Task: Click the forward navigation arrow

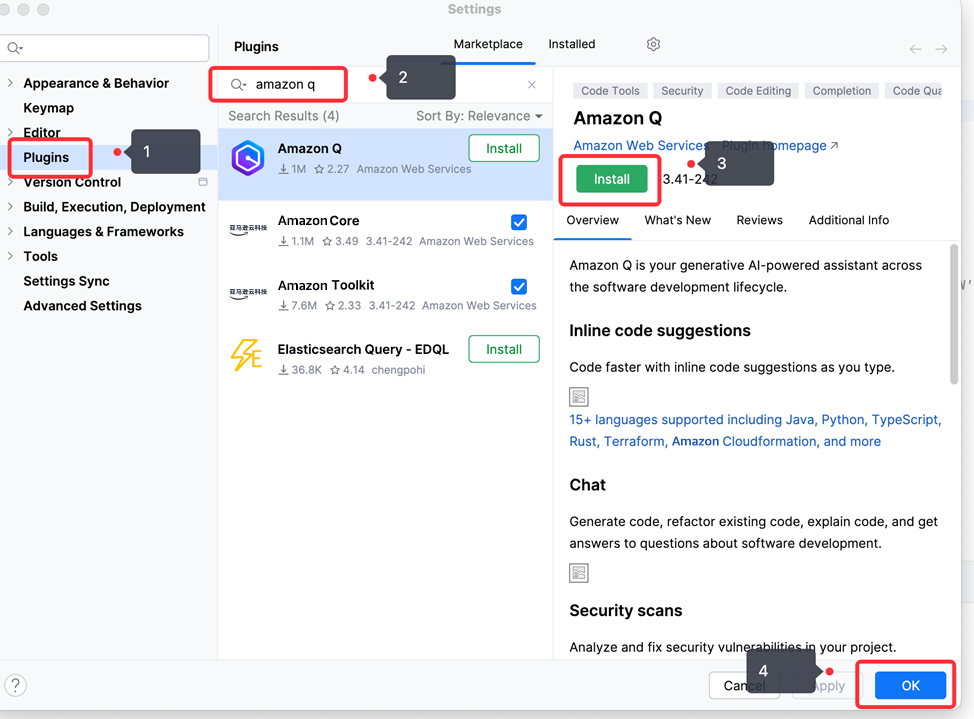Action: (941, 49)
